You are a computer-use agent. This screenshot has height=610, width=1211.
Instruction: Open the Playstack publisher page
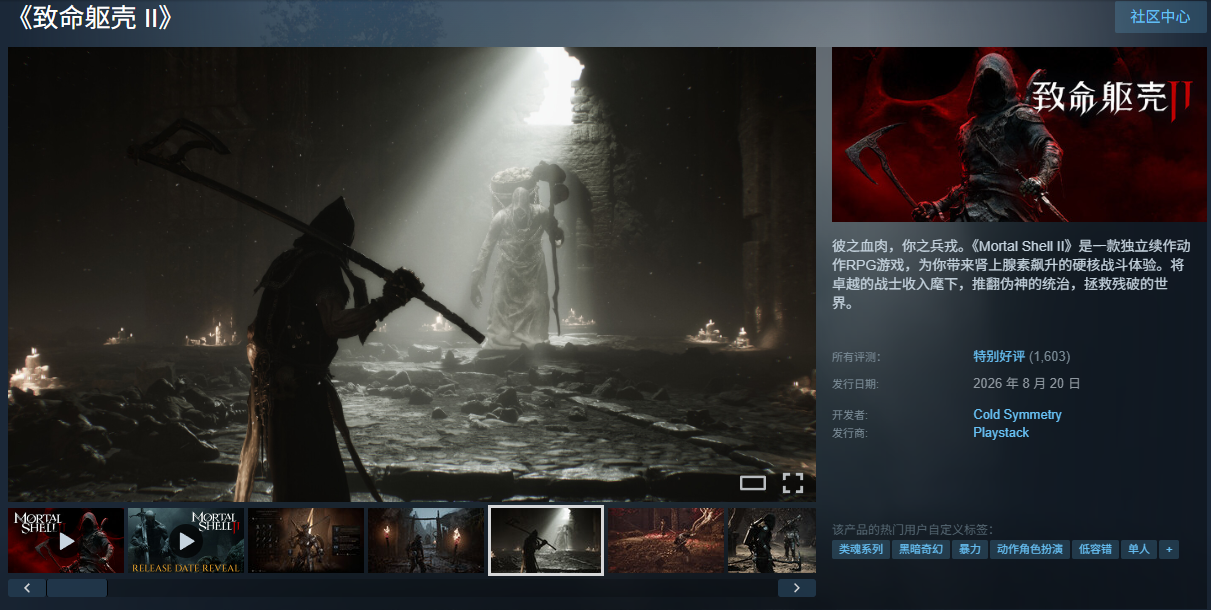point(1001,432)
